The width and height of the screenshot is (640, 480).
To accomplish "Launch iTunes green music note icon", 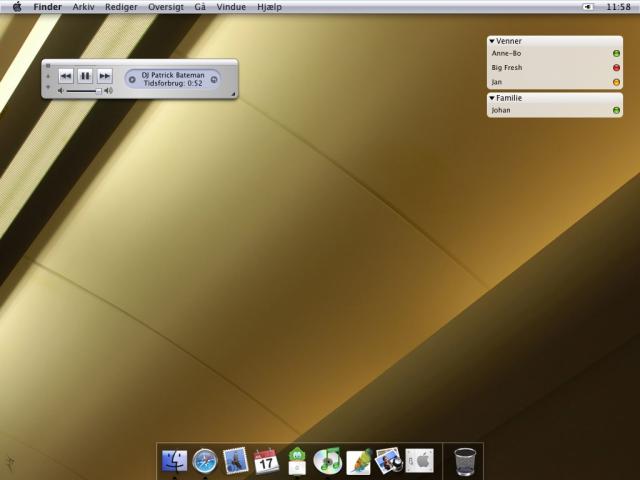I will pyautogui.click(x=328, y=460).
